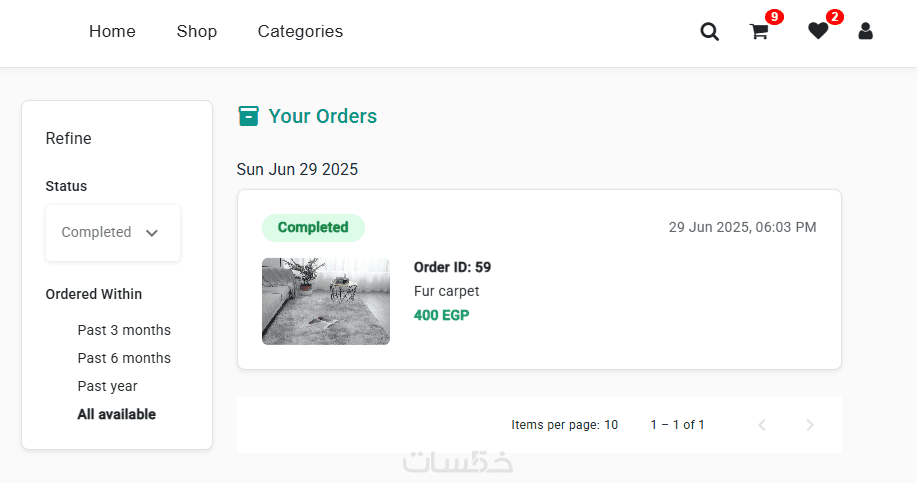This screenshot has width=917, height=483.
Task: Go to previous orders page arrow
Action: coord(762,425)
